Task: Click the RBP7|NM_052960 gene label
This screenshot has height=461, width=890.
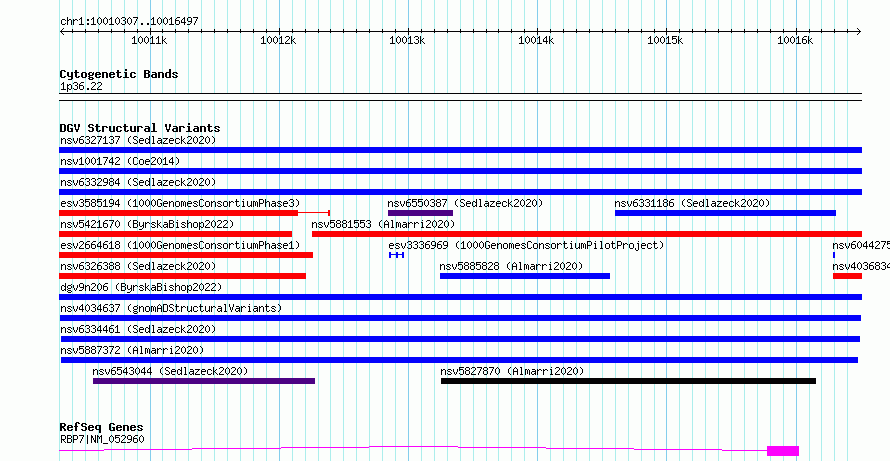Action: pyautogui.click(x=102, y=439)
